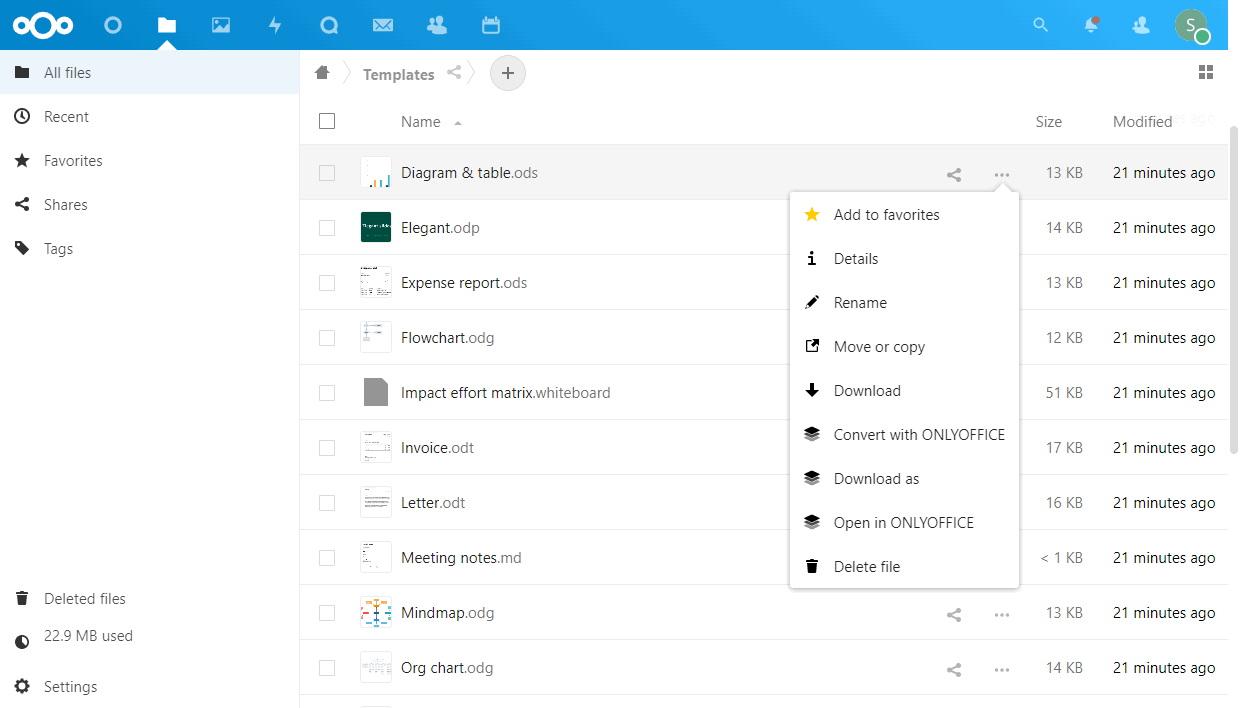Screen dimensions: 1240x708
Task: Open the Activity lightning bolt icon
Action: pos(275,25)
